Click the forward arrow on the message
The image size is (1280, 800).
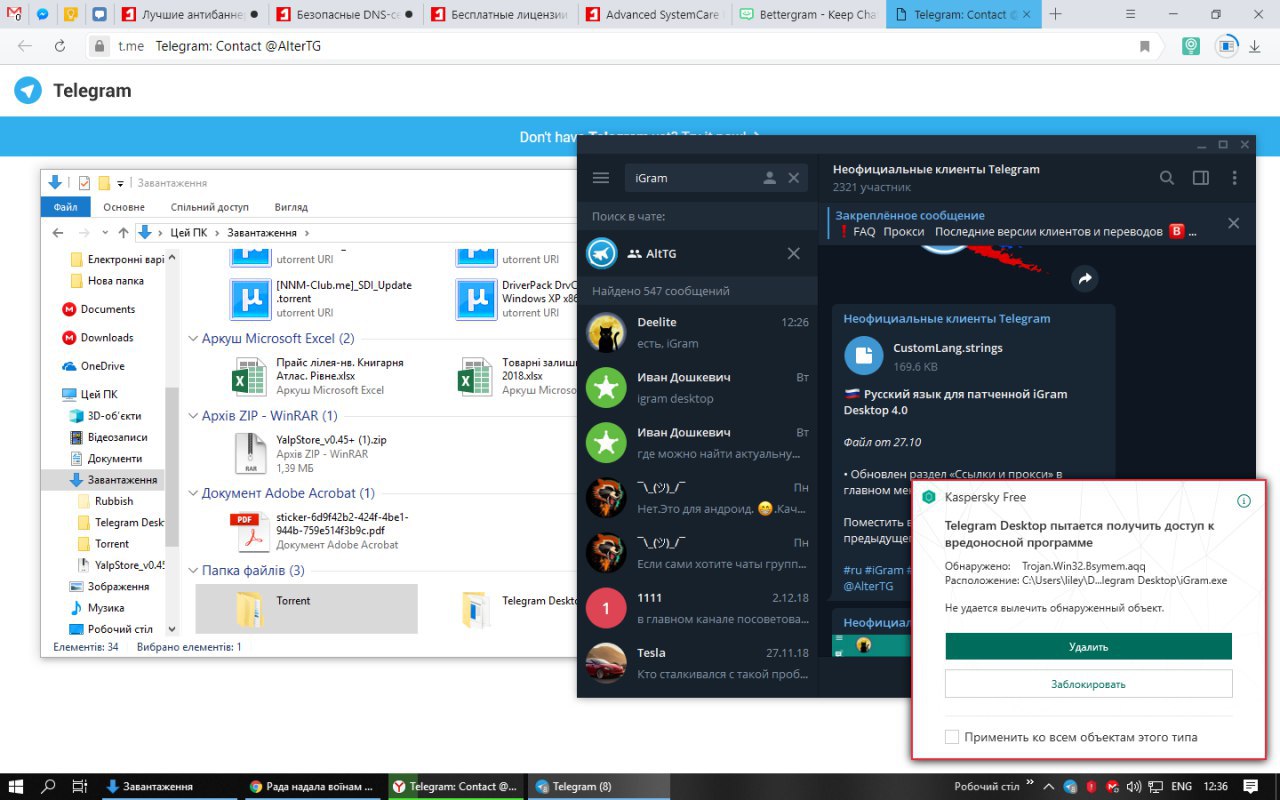(x=1085, y=280)
